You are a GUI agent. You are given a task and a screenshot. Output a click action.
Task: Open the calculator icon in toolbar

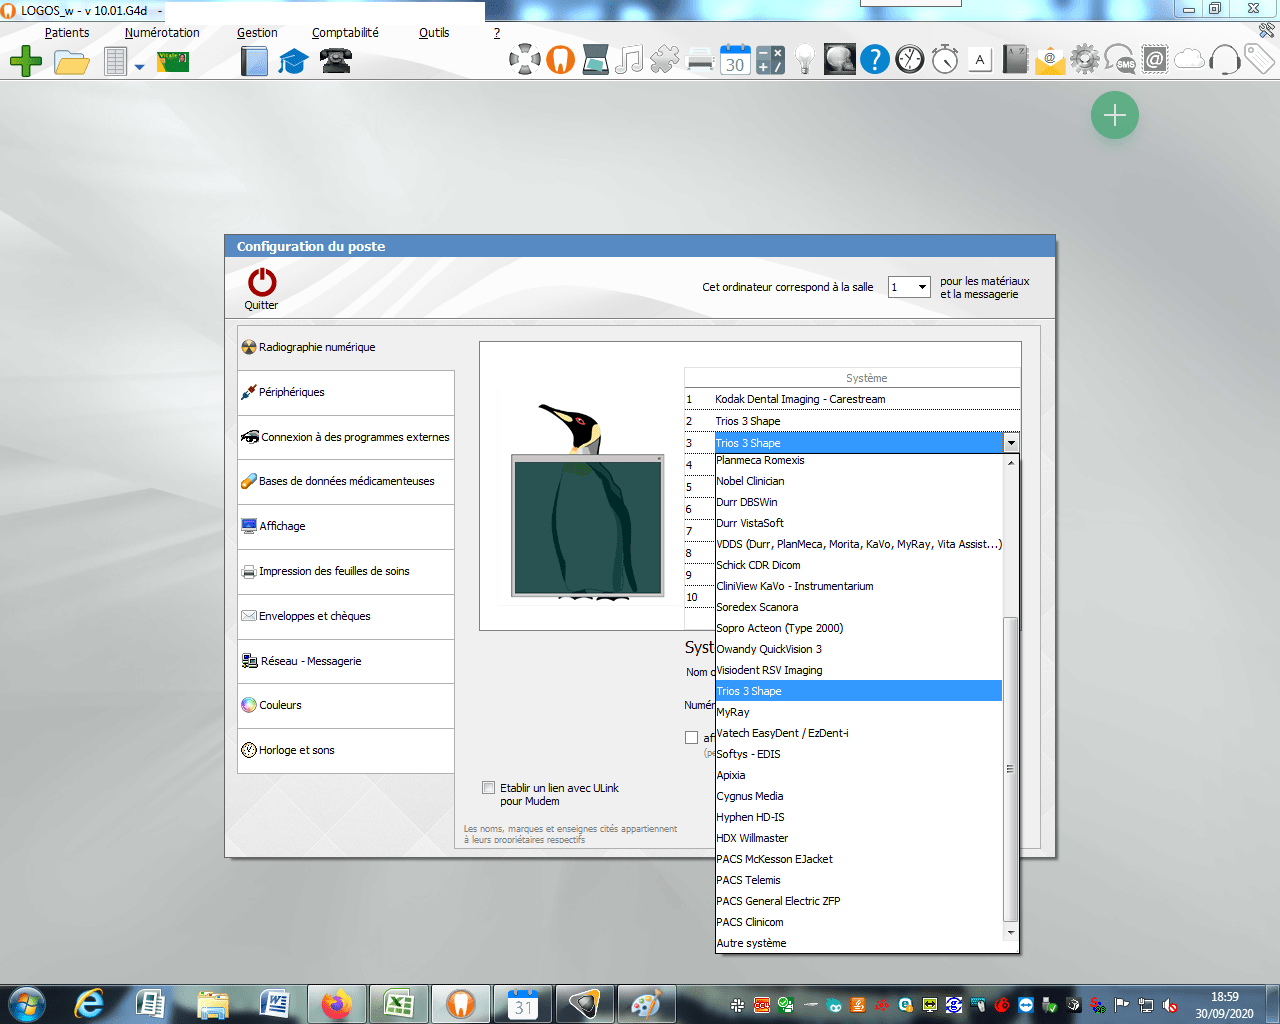coord(770,60)
